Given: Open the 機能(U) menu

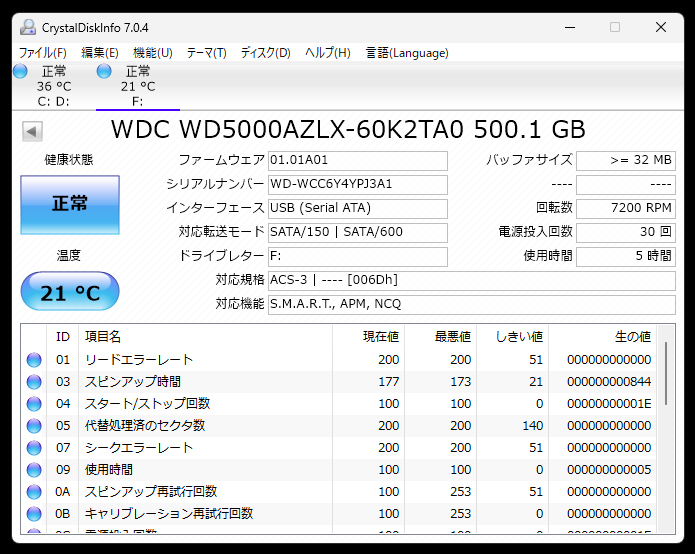Looking at the screenshot, I should pos(152,53).
